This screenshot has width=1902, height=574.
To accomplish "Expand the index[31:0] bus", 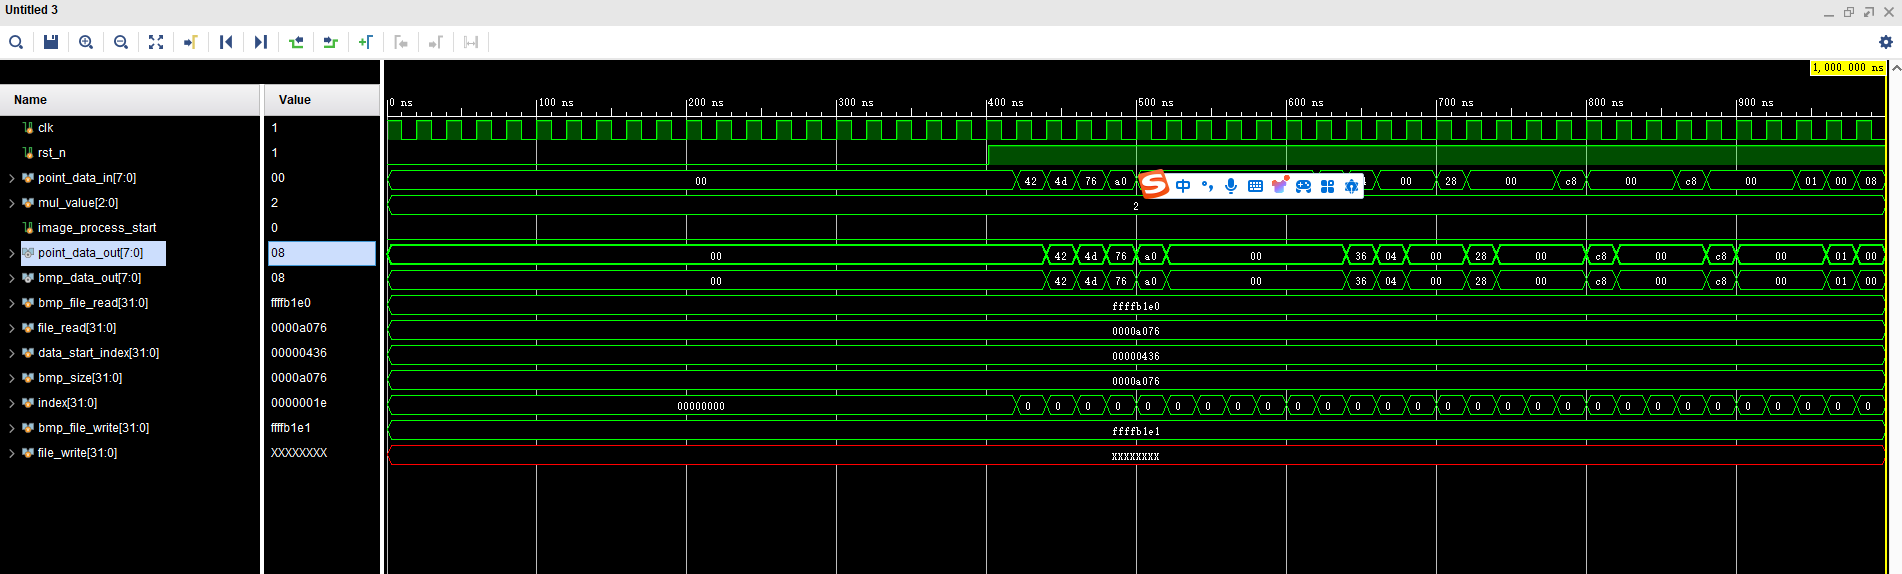I will (x=12, y=403).
